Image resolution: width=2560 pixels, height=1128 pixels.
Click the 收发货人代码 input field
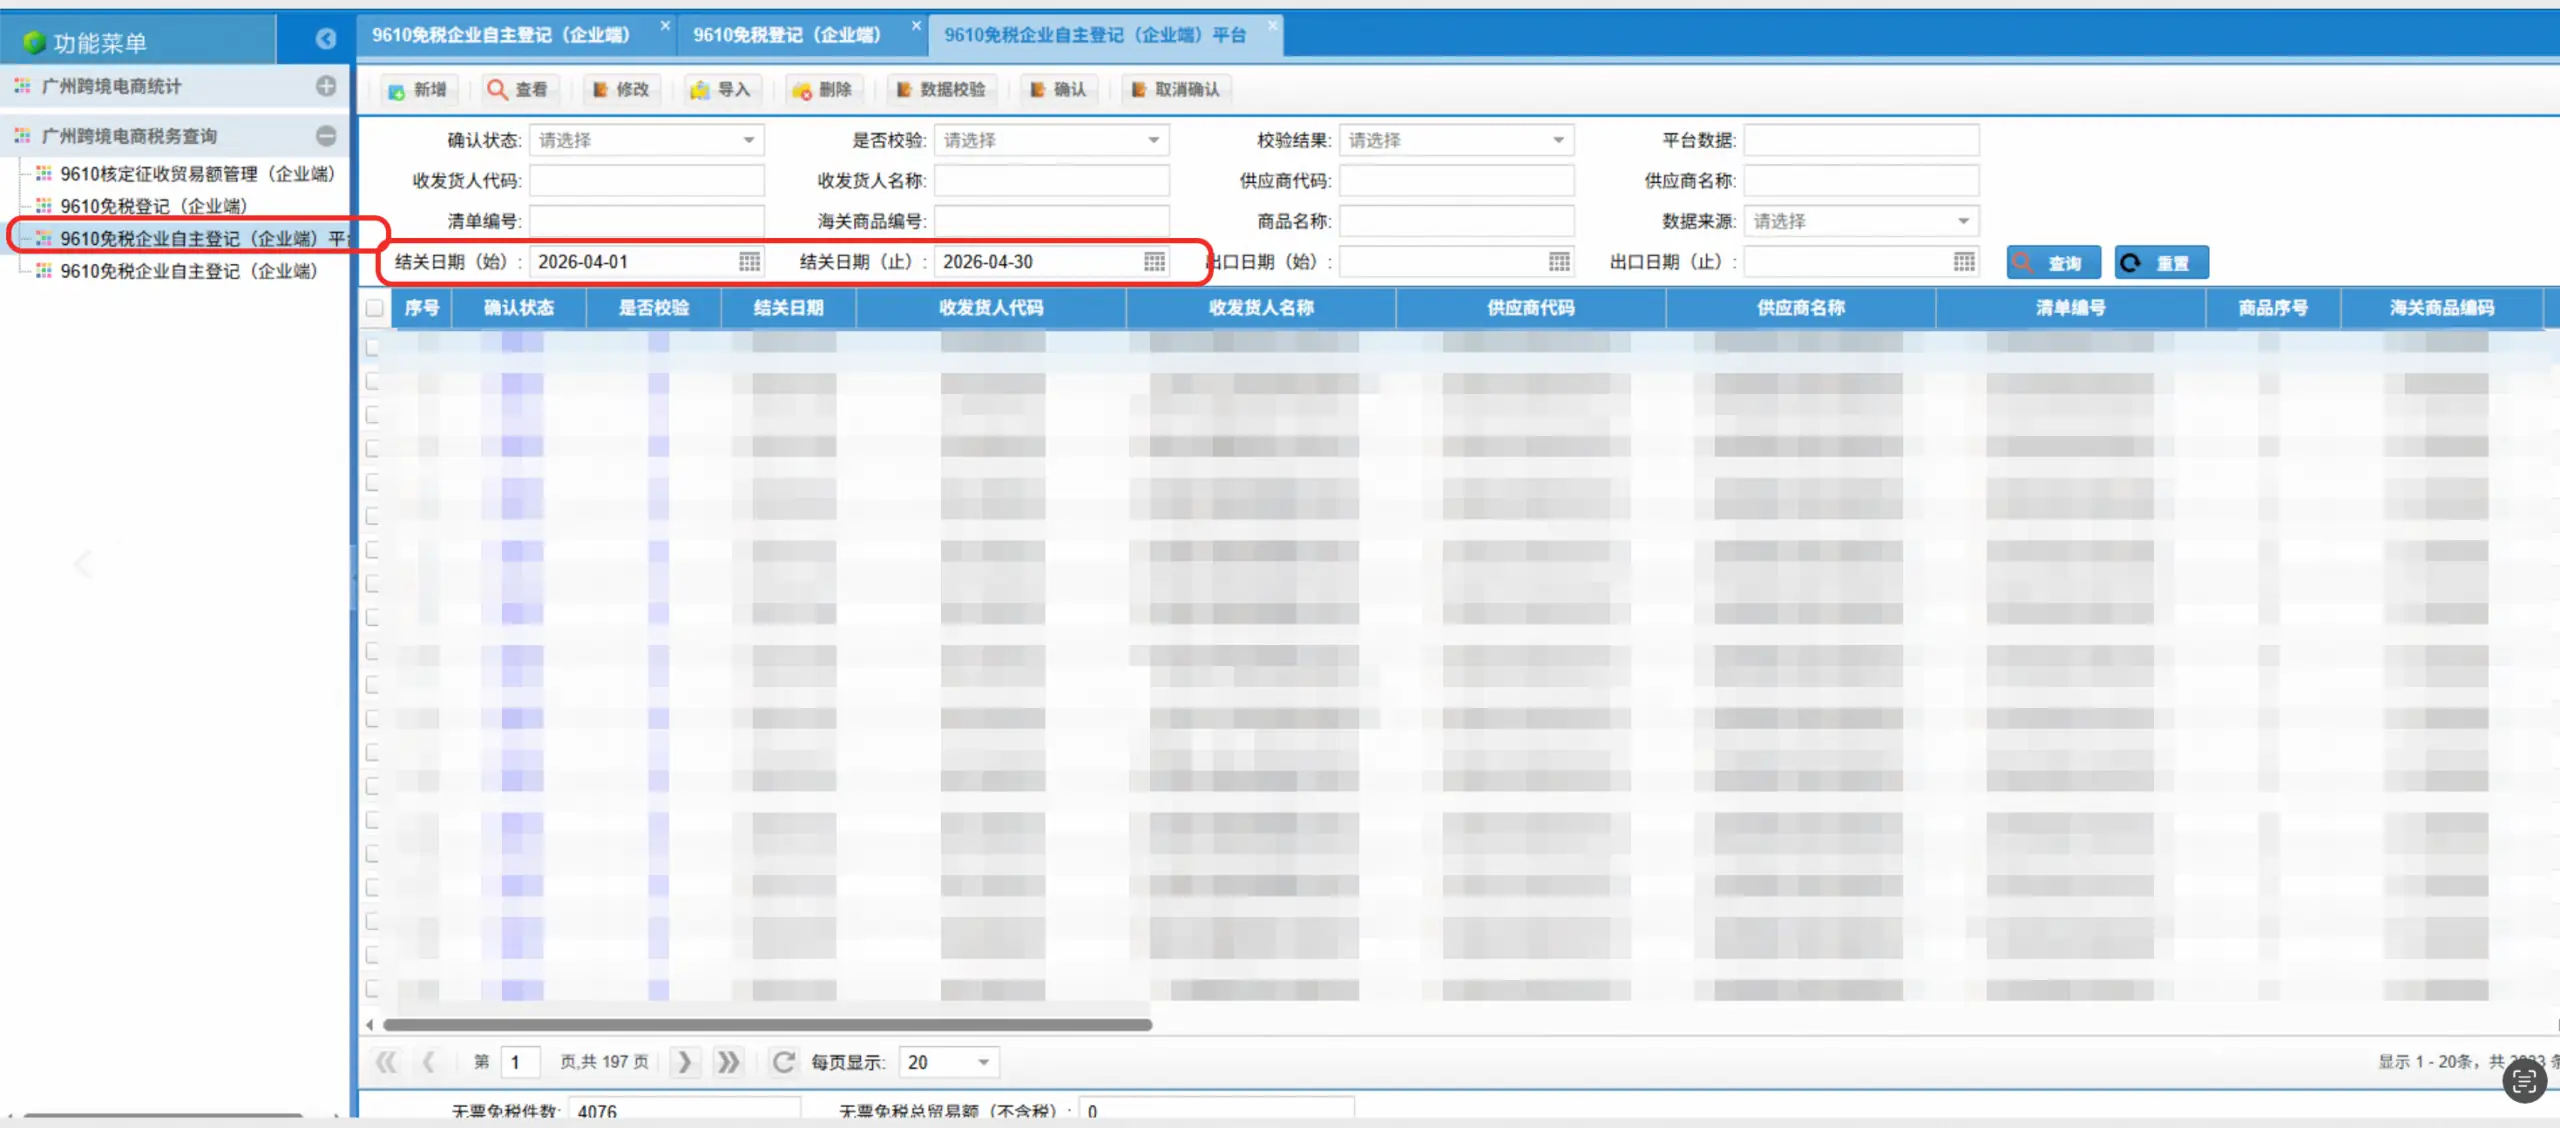647,181
